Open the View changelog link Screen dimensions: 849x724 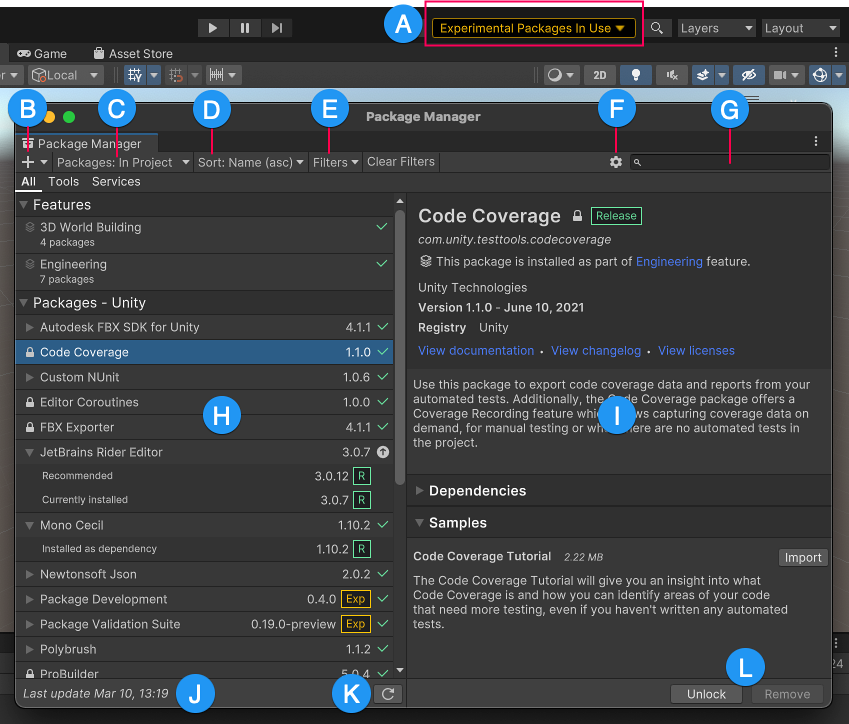[596, 351]
